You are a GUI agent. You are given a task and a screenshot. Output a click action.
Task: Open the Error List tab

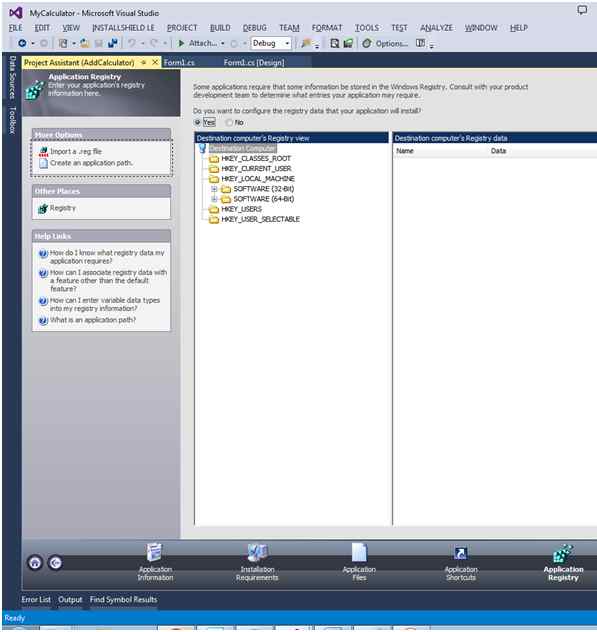click(x=36, y=599)
